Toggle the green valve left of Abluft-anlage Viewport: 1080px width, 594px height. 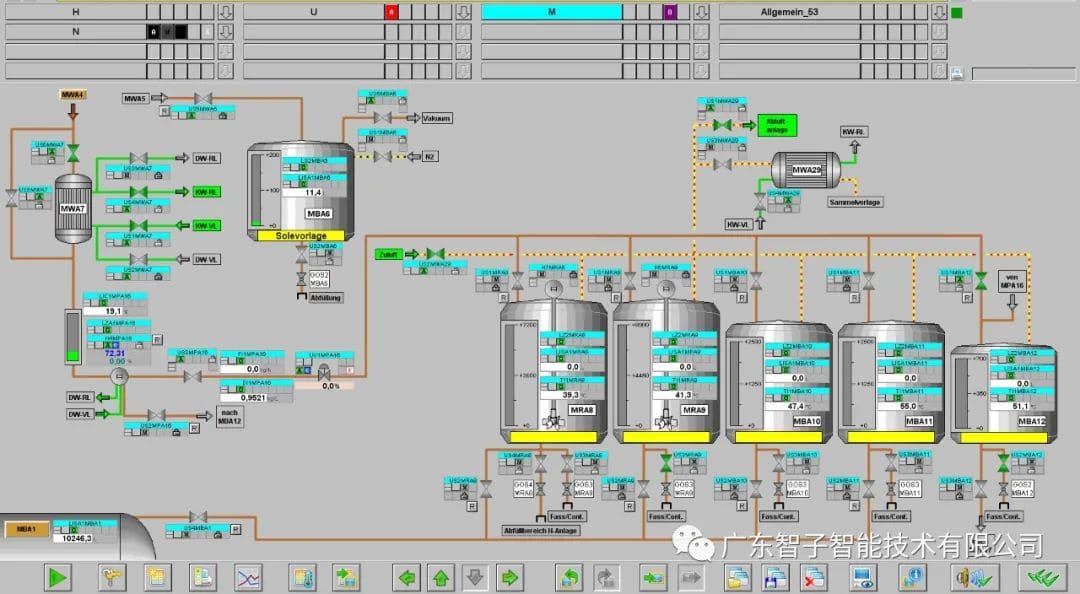721,125
